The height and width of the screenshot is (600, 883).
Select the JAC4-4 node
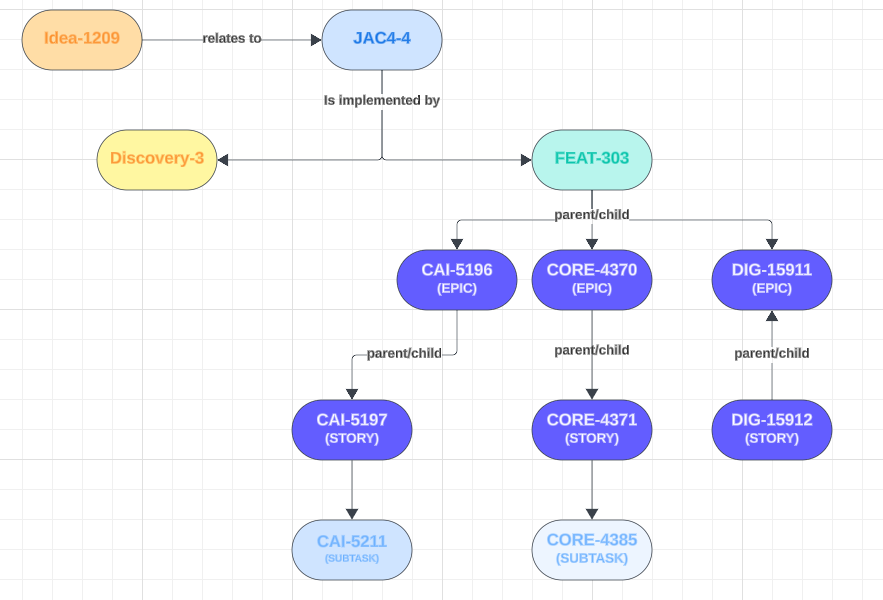[382, 39]
